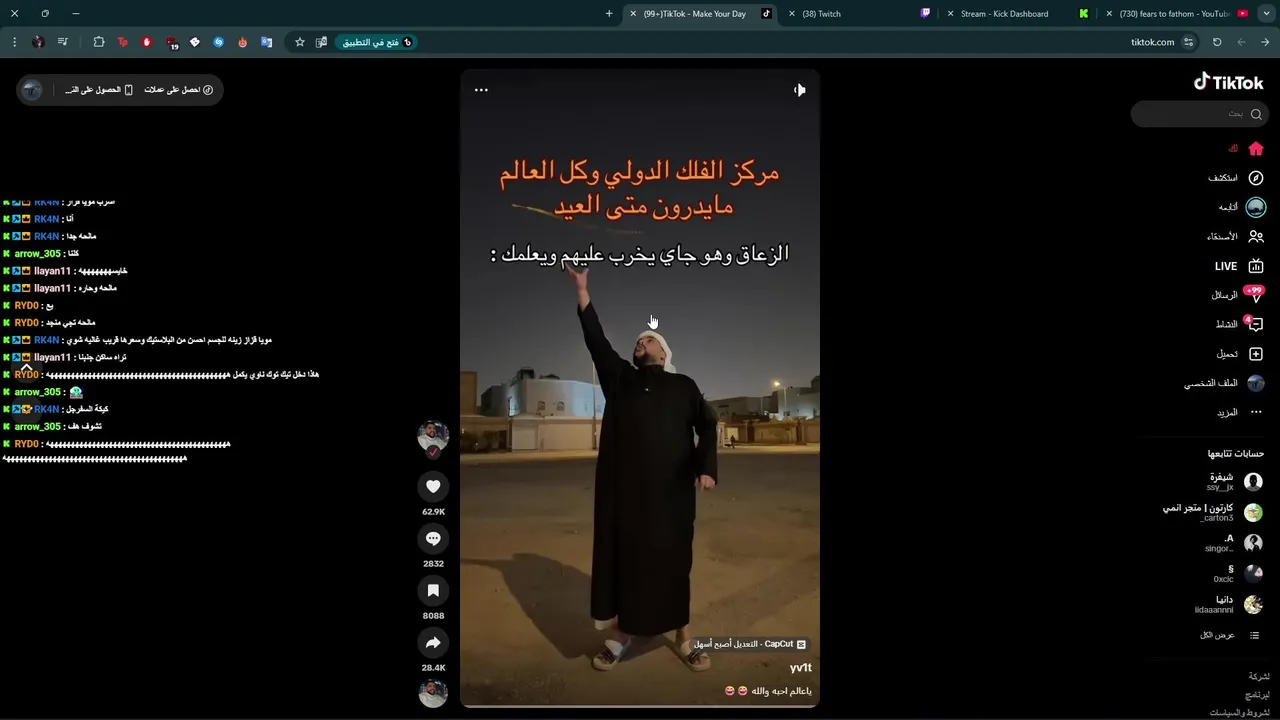Close the Twitch tab

(x=792, y=14)
